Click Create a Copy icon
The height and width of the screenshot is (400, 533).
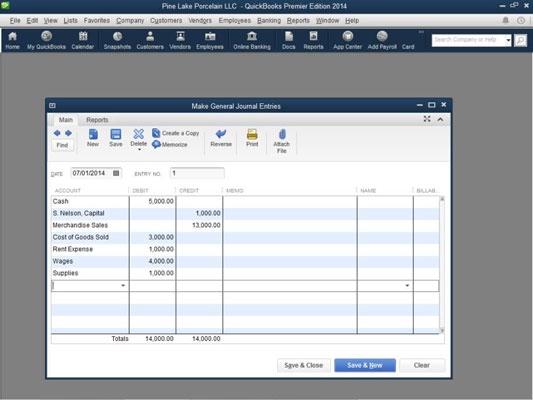point(156,133)
